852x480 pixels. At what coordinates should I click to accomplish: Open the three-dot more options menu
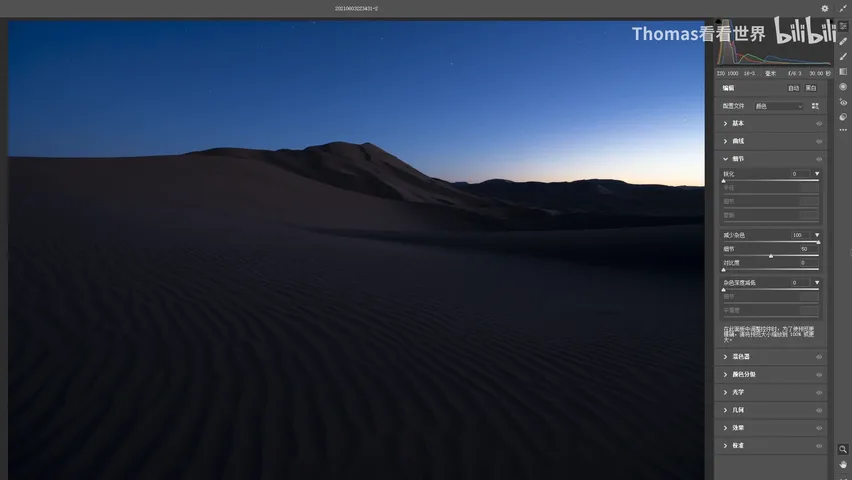[x=843, y=130]
